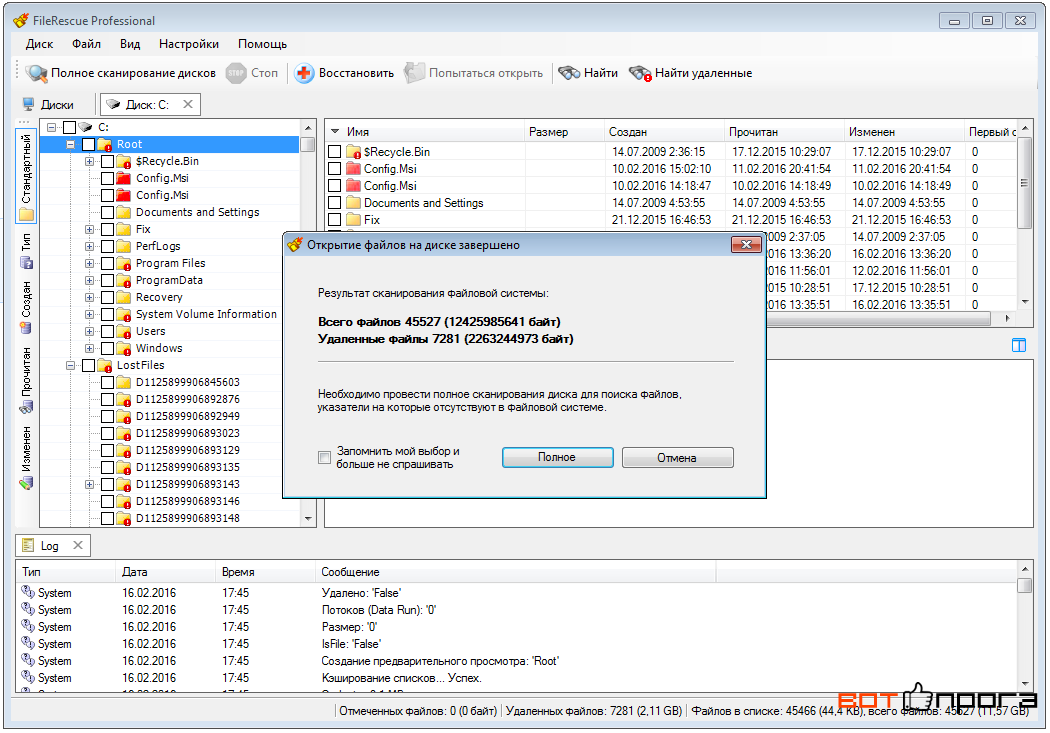Select the Root folder icon in tree
The width and height of the screenshot is (1050, 733).
pos(104,144)
